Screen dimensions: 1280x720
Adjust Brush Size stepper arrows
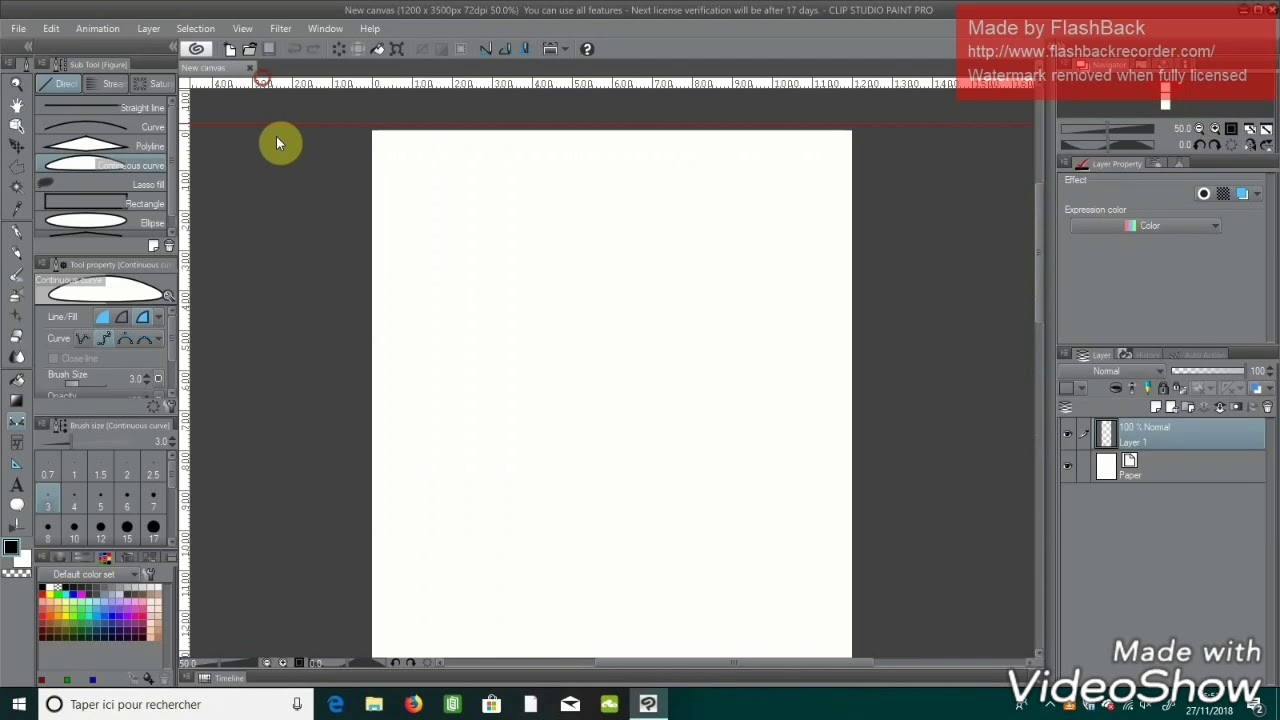pyautogui.click(x=146, y=378)
